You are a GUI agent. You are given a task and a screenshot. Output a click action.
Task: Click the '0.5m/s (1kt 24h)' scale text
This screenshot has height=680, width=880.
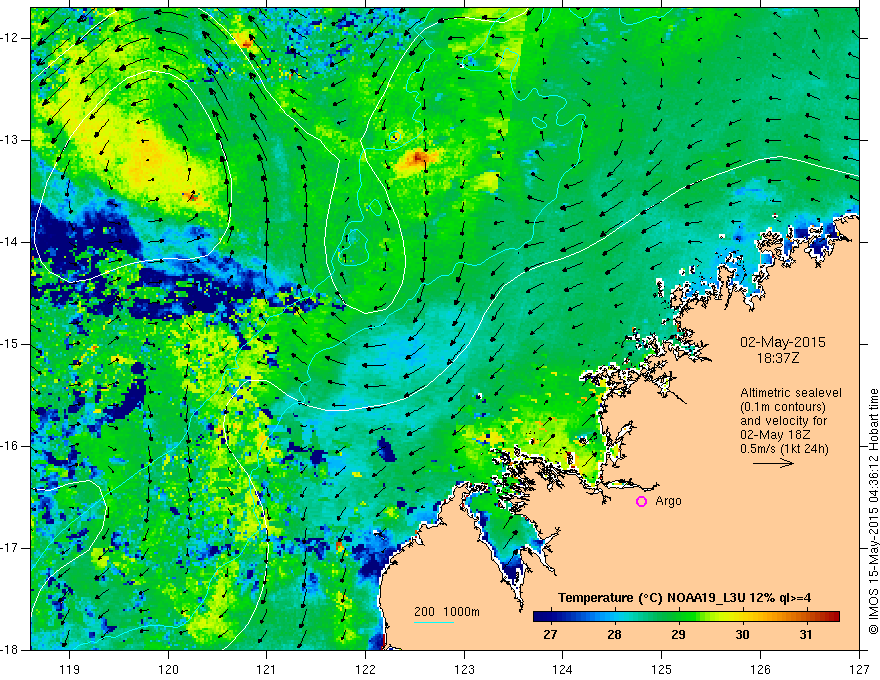coord(784,449)
